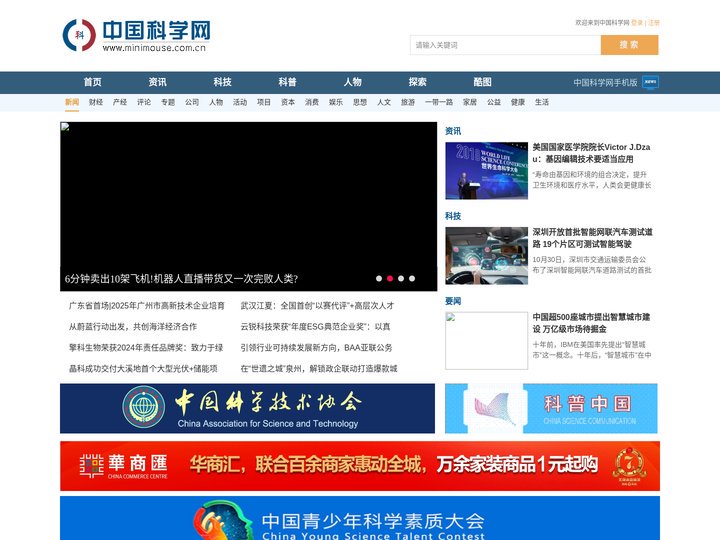Open headline 深圳开放首批智能网联汽车测试道路
Screen dimensions: 720x540
pos(592,238)
